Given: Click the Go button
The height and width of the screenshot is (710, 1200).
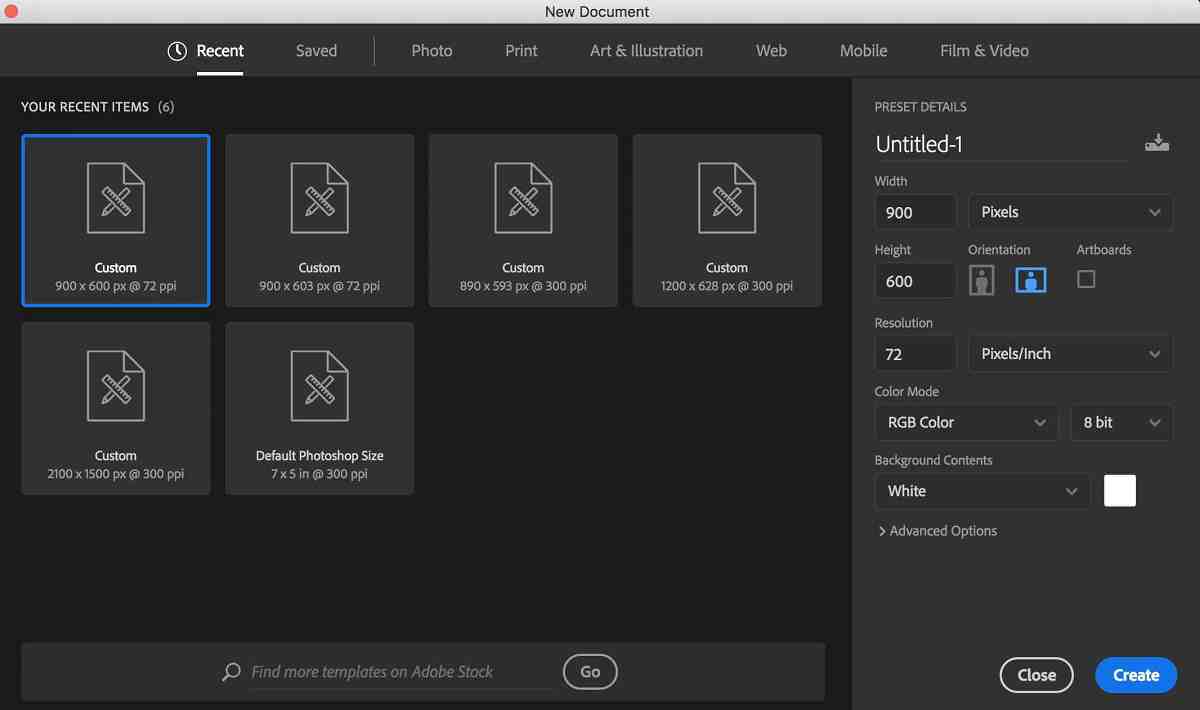Looking at the screenshot, I should pos(590,672).
